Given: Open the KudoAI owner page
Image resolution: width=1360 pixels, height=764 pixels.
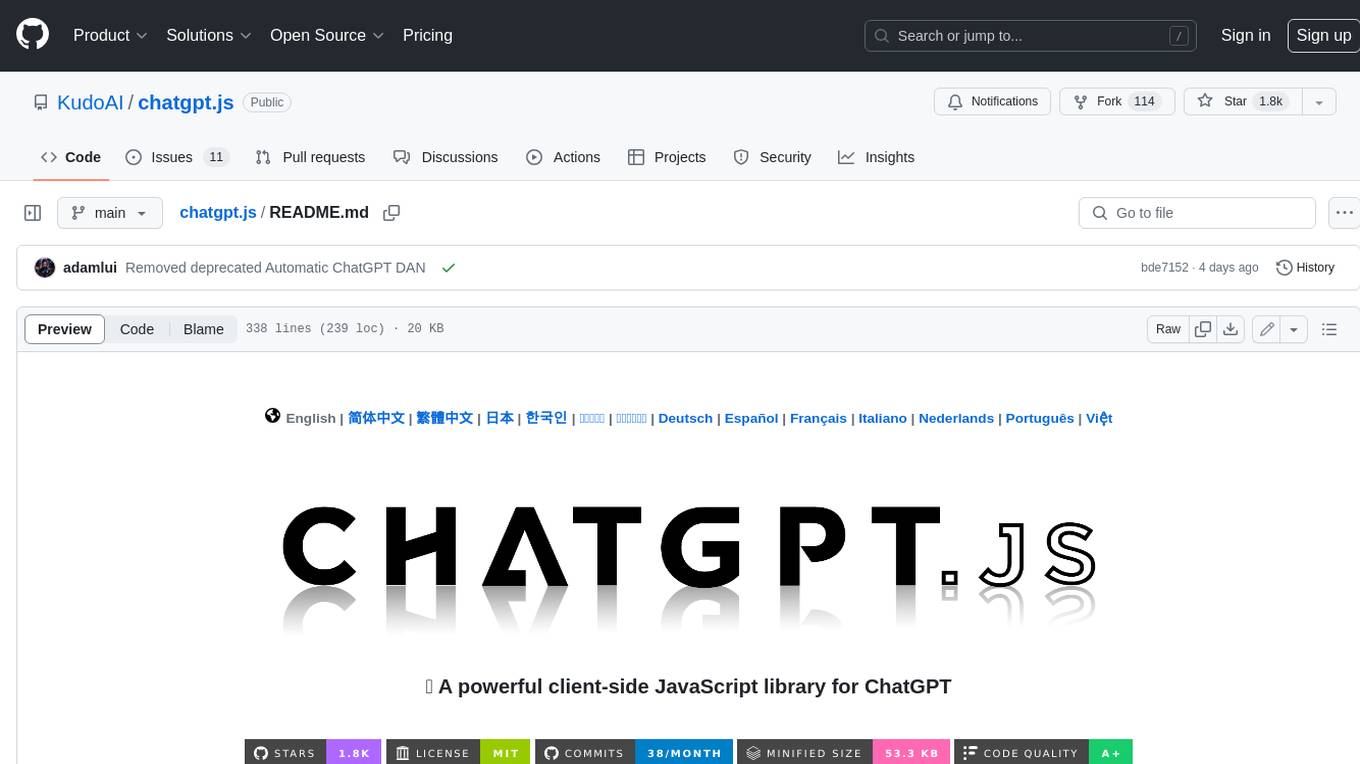Looking at the screenshot, I should coord(90,102).
